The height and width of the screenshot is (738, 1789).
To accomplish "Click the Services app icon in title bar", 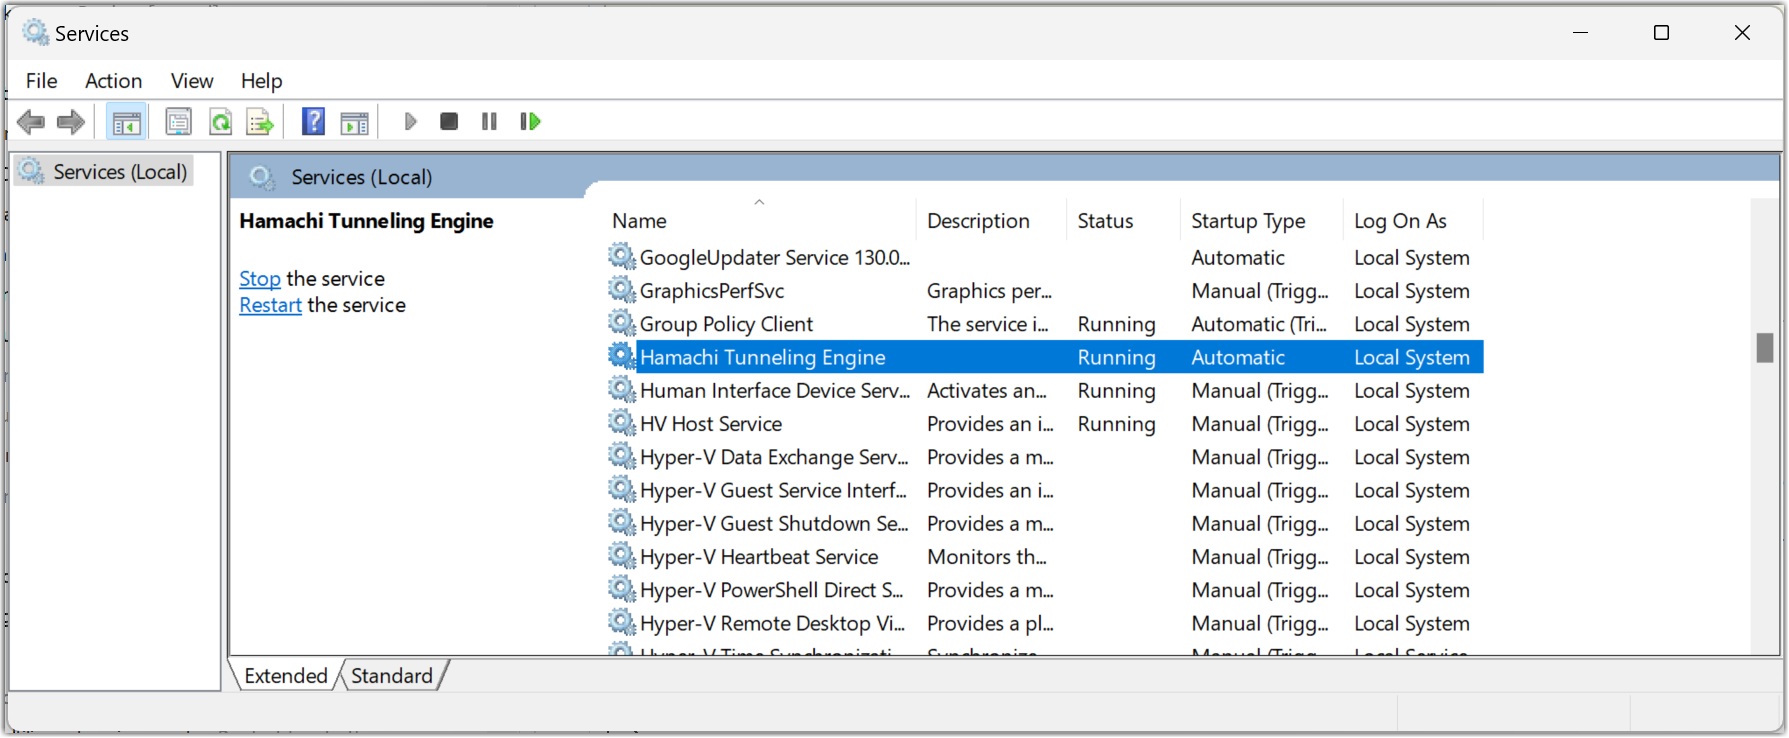I will click(35, 33).
